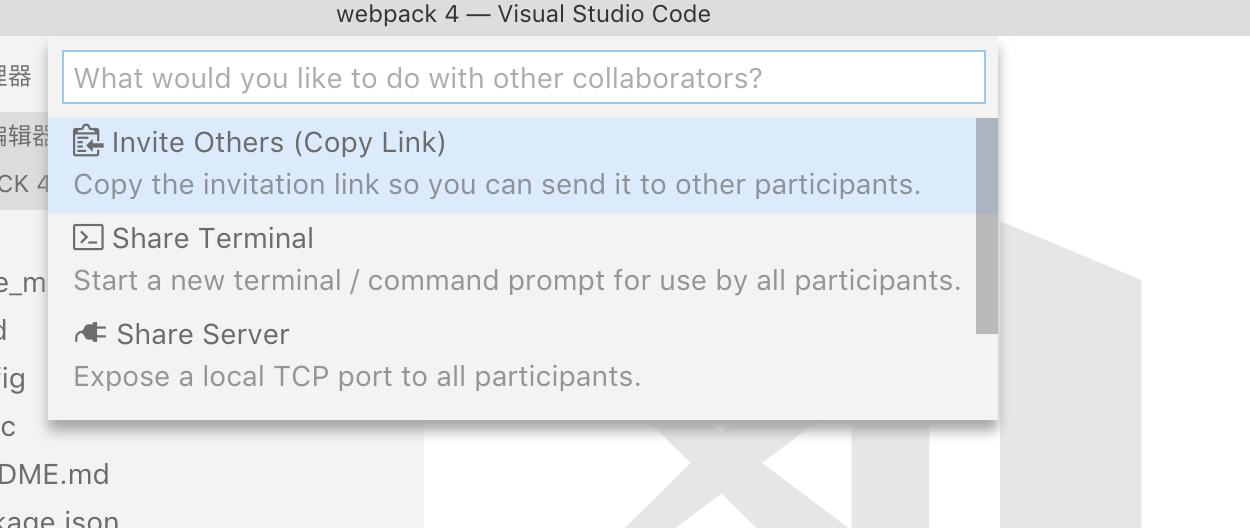Screen dimensions: 1250x528
Task: Click the invitation link description text
Action: point(497,185)
